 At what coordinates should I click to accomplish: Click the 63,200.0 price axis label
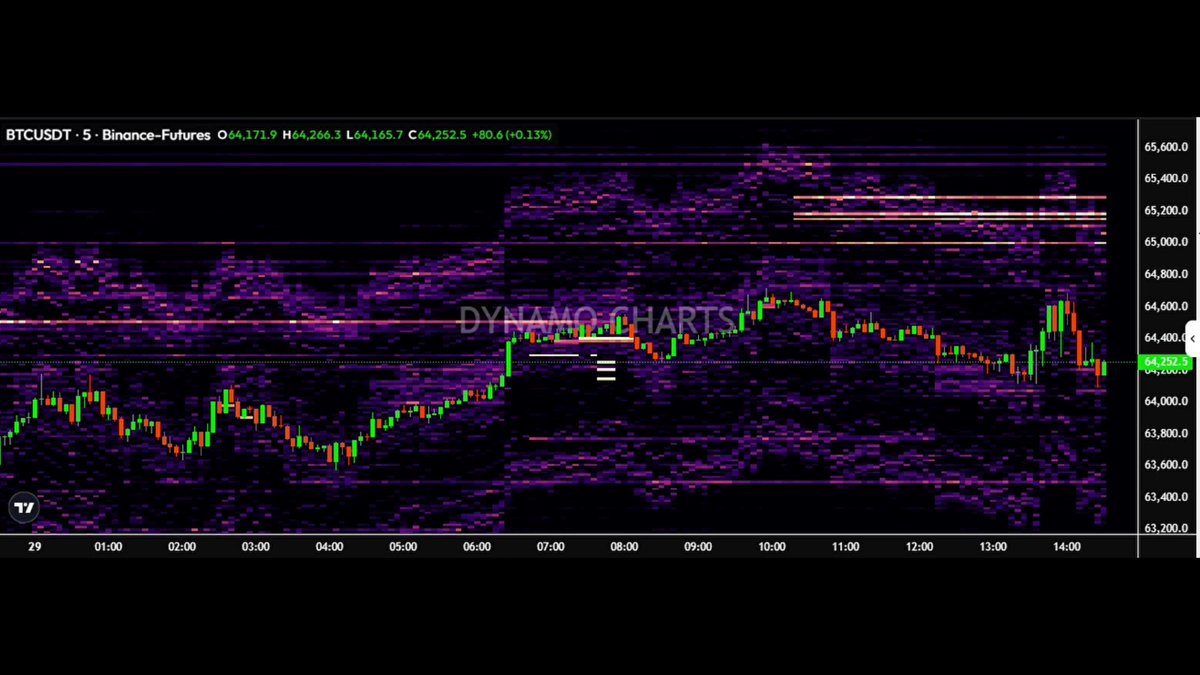coord(1166,528)
